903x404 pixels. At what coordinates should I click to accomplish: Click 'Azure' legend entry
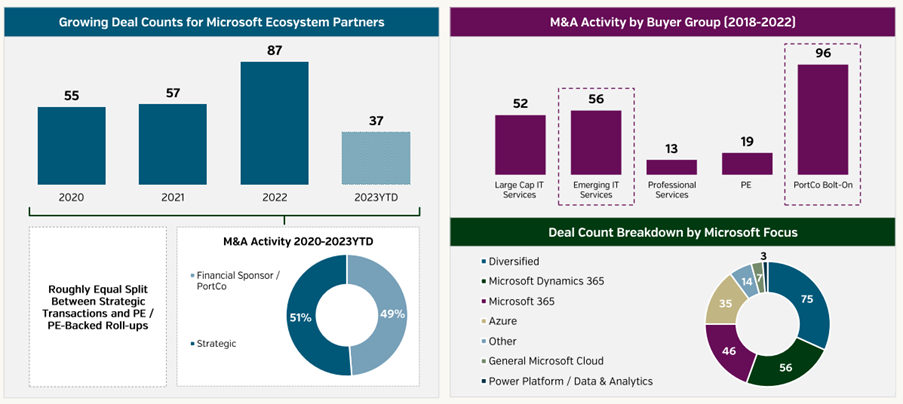click(498, 321)
